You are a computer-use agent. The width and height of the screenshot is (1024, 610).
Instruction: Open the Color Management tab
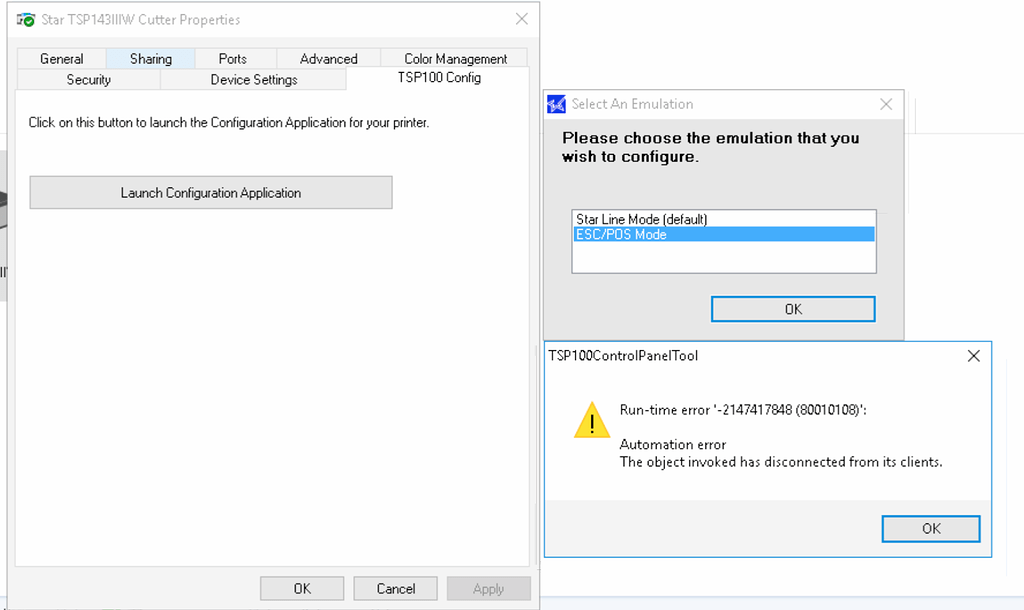(x=453, y=58)
